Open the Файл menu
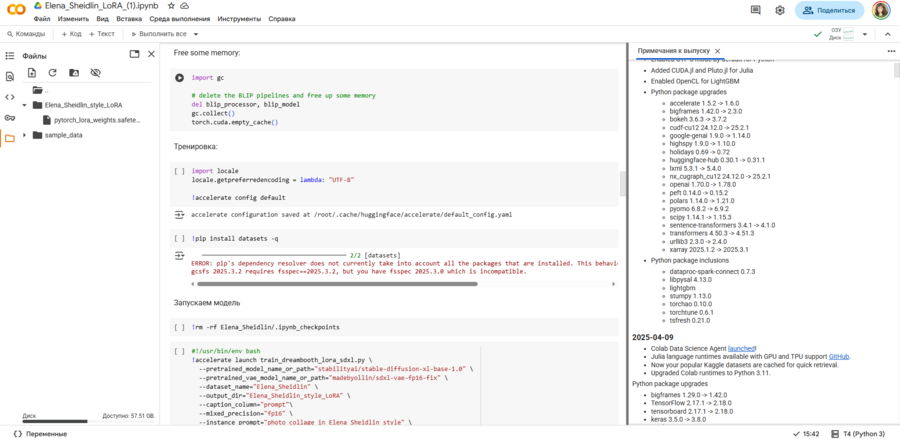 pyautogui.click(x=42, y=19)
